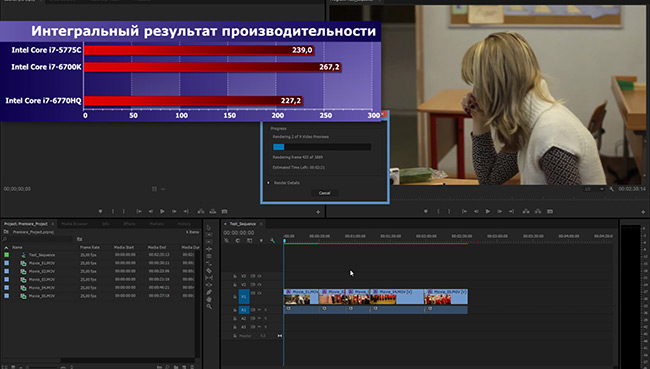This screenshot has width=650, height=369.
Task: Go to In point in Program monitor
Action: click(464, 211)
